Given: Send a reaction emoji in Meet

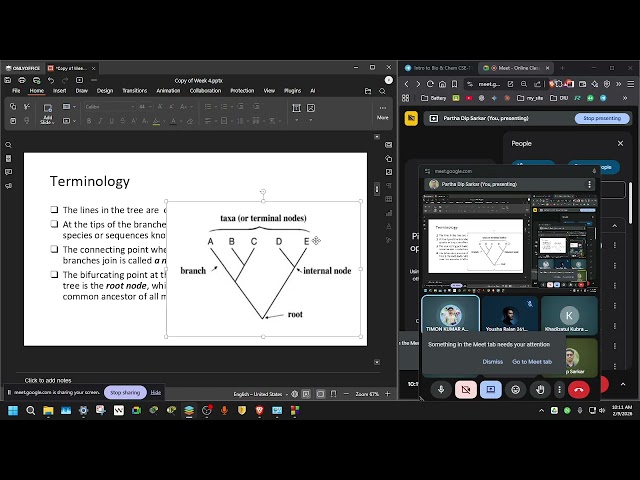Looking at the screenshot, I should [516, 390].
